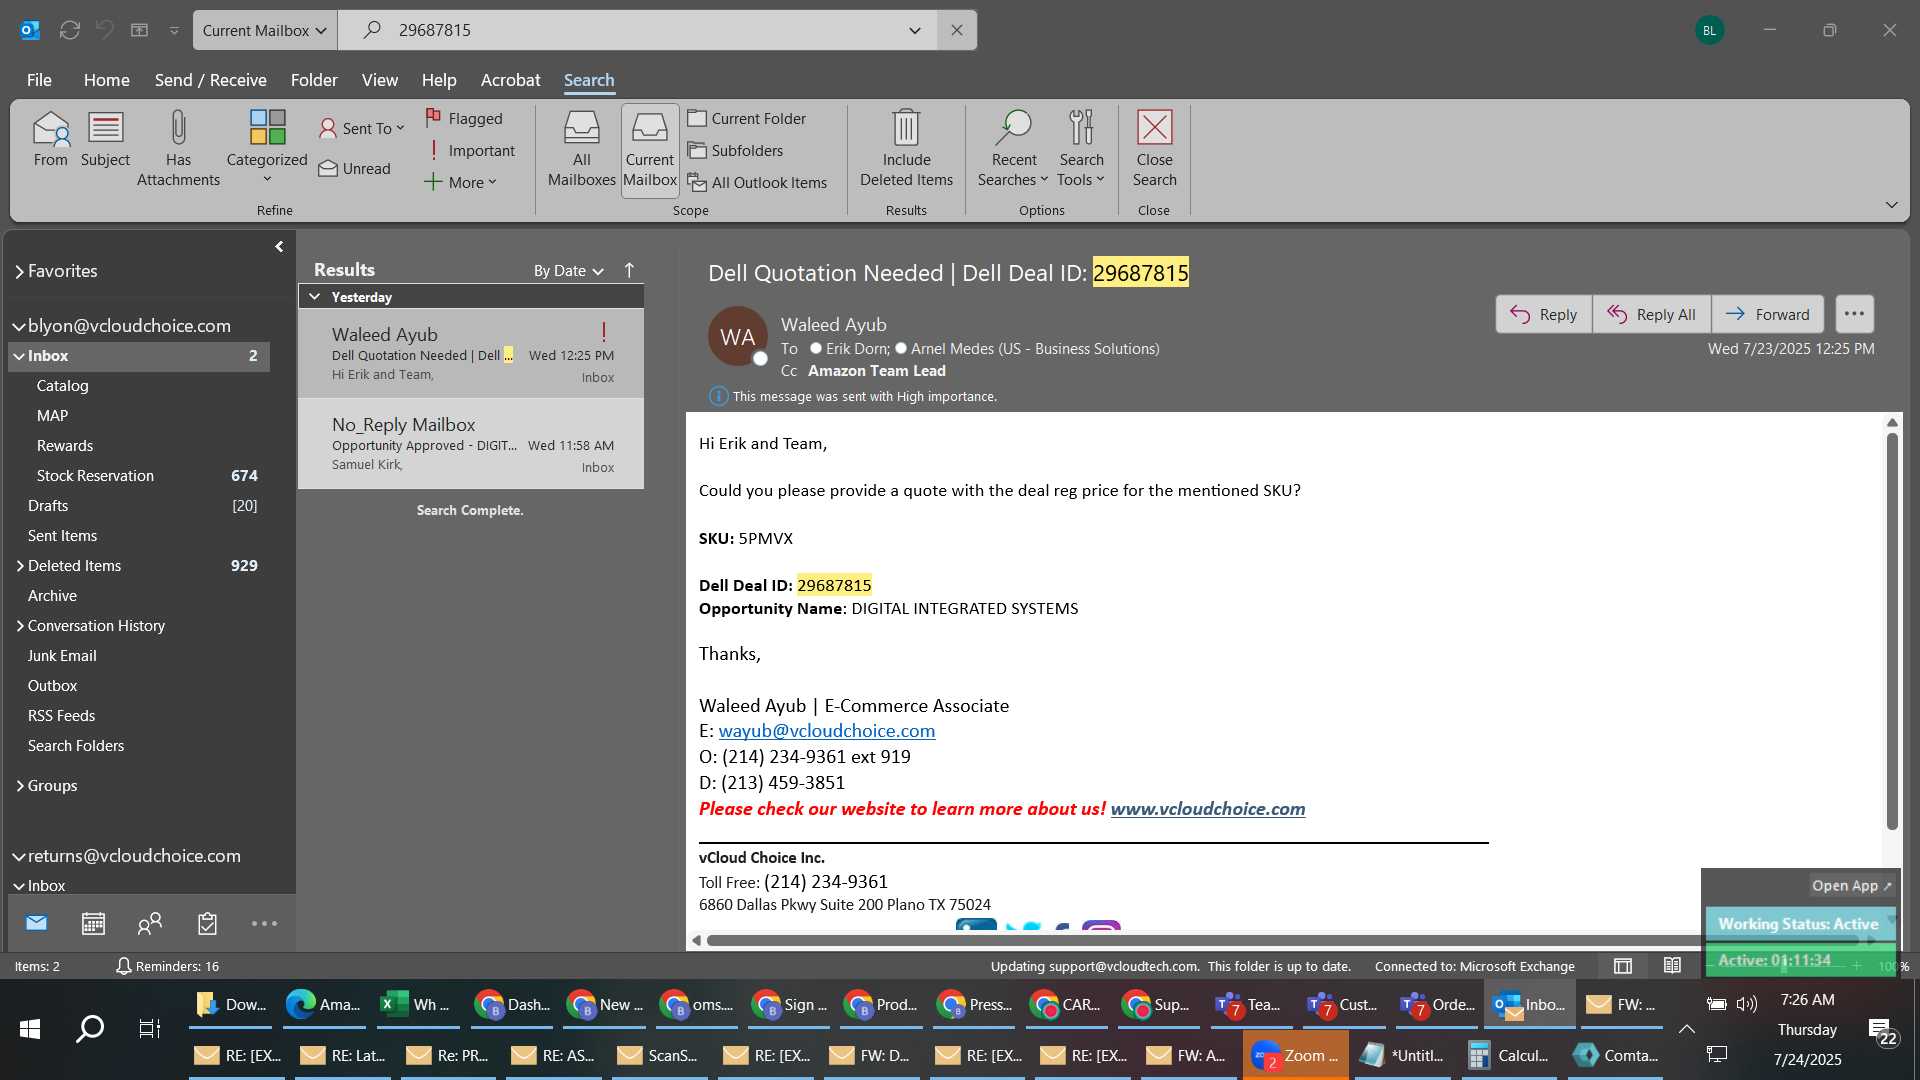
Task: Switch to Home ribbon tab
Action: click(106, 80)
